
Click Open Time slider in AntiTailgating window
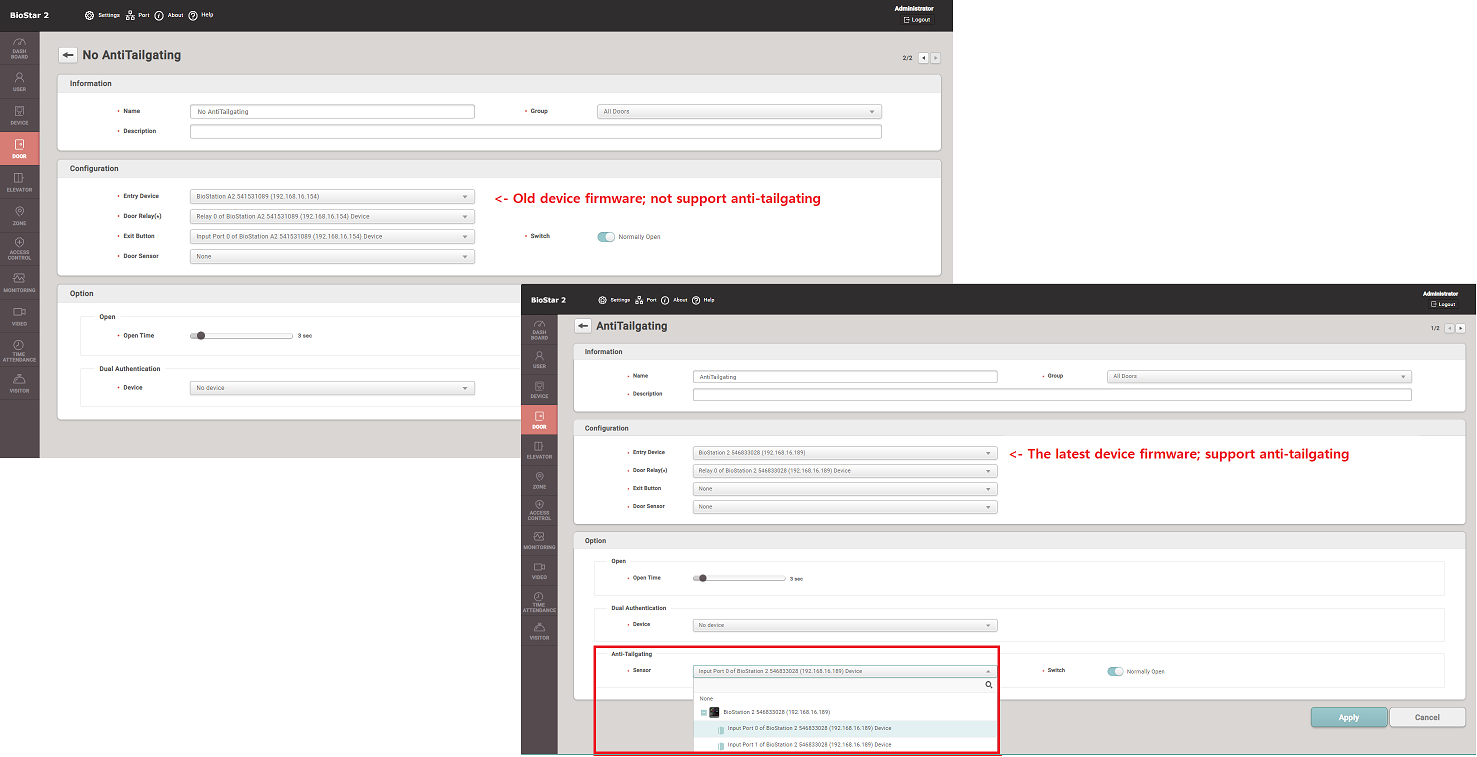740,578
